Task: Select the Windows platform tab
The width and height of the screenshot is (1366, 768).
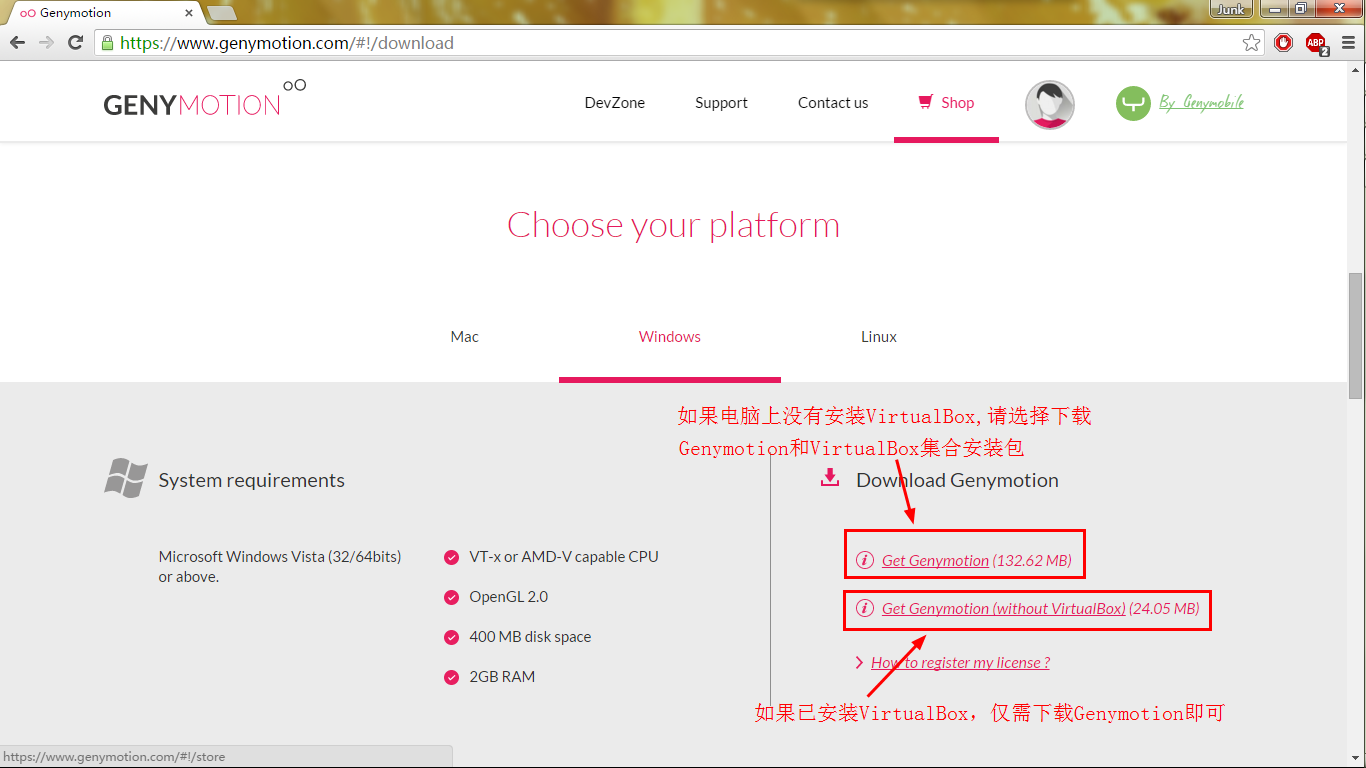Action: (670, 337)
